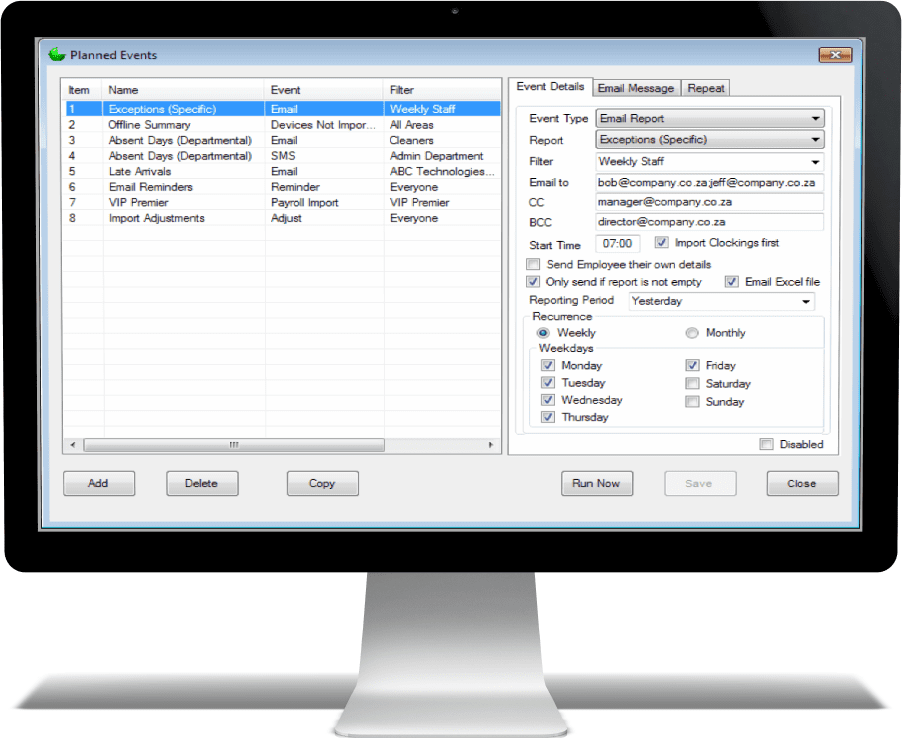Toggle the Import Clockings first checkbox
This screenshot has width=902, height=738.
tap(662, 243)
